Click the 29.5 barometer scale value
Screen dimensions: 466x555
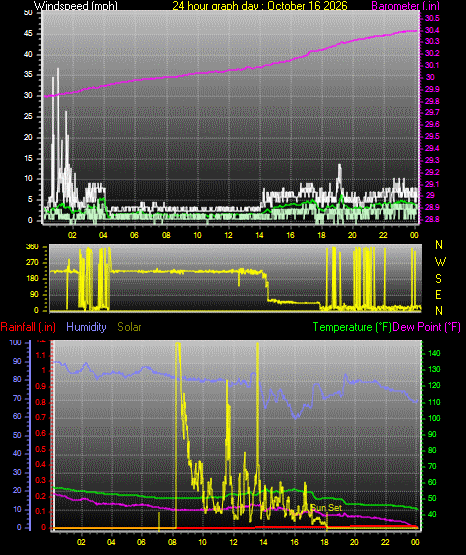click(432, 136)
